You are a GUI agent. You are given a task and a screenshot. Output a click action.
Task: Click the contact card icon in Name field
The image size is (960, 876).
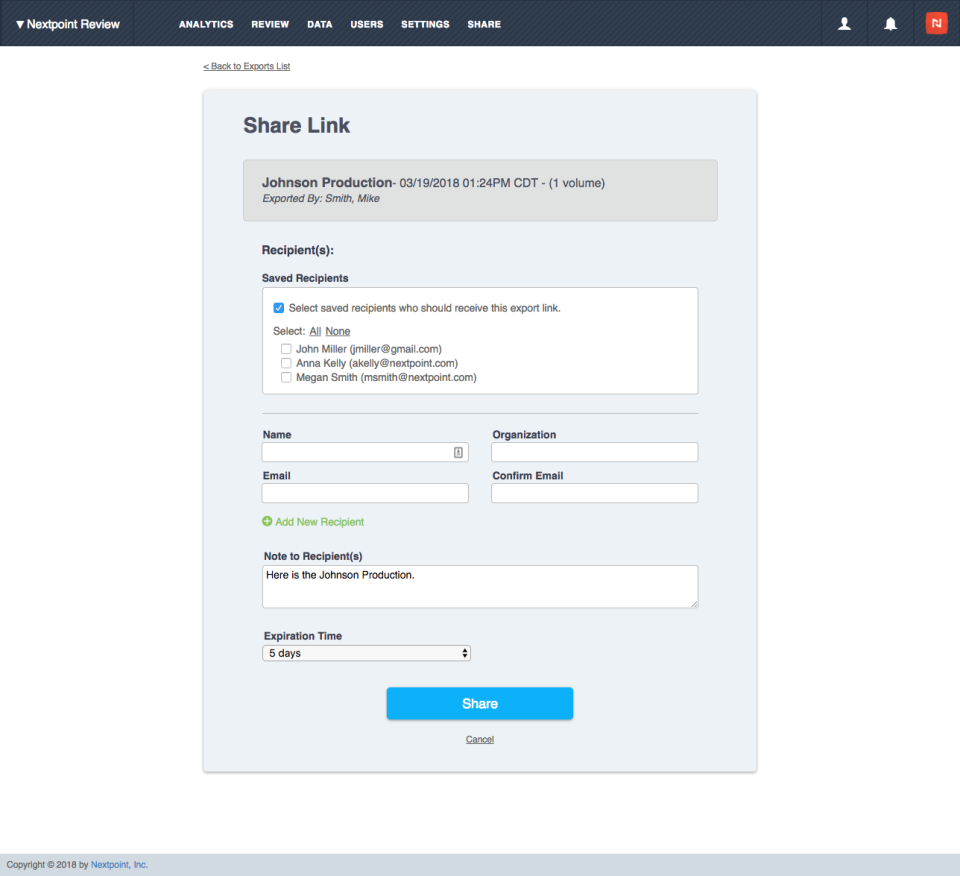coord(458,452)
